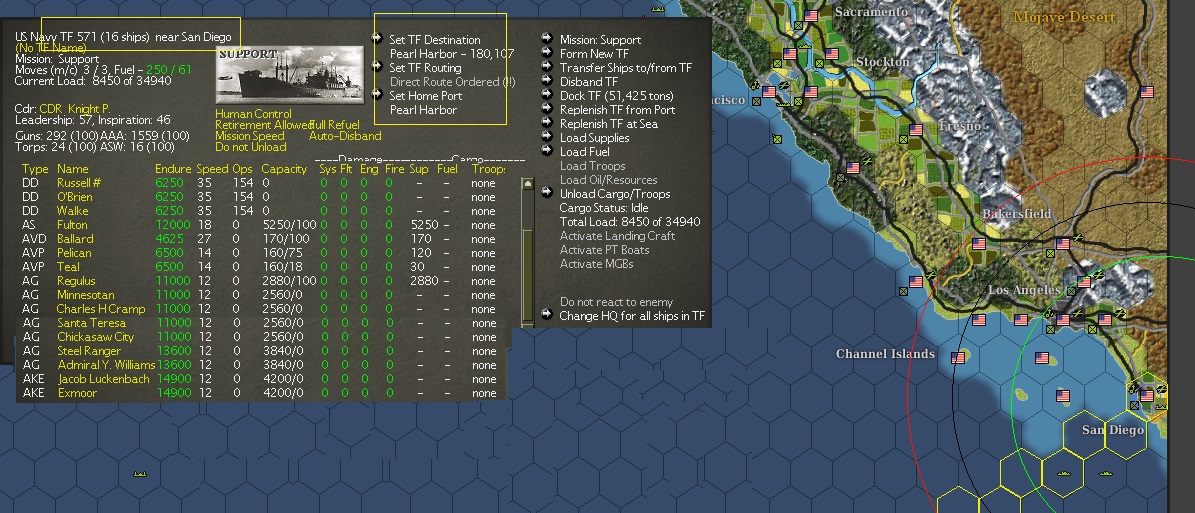
Task: Select ship Pelican in list
Action: [x=74, y=252]
